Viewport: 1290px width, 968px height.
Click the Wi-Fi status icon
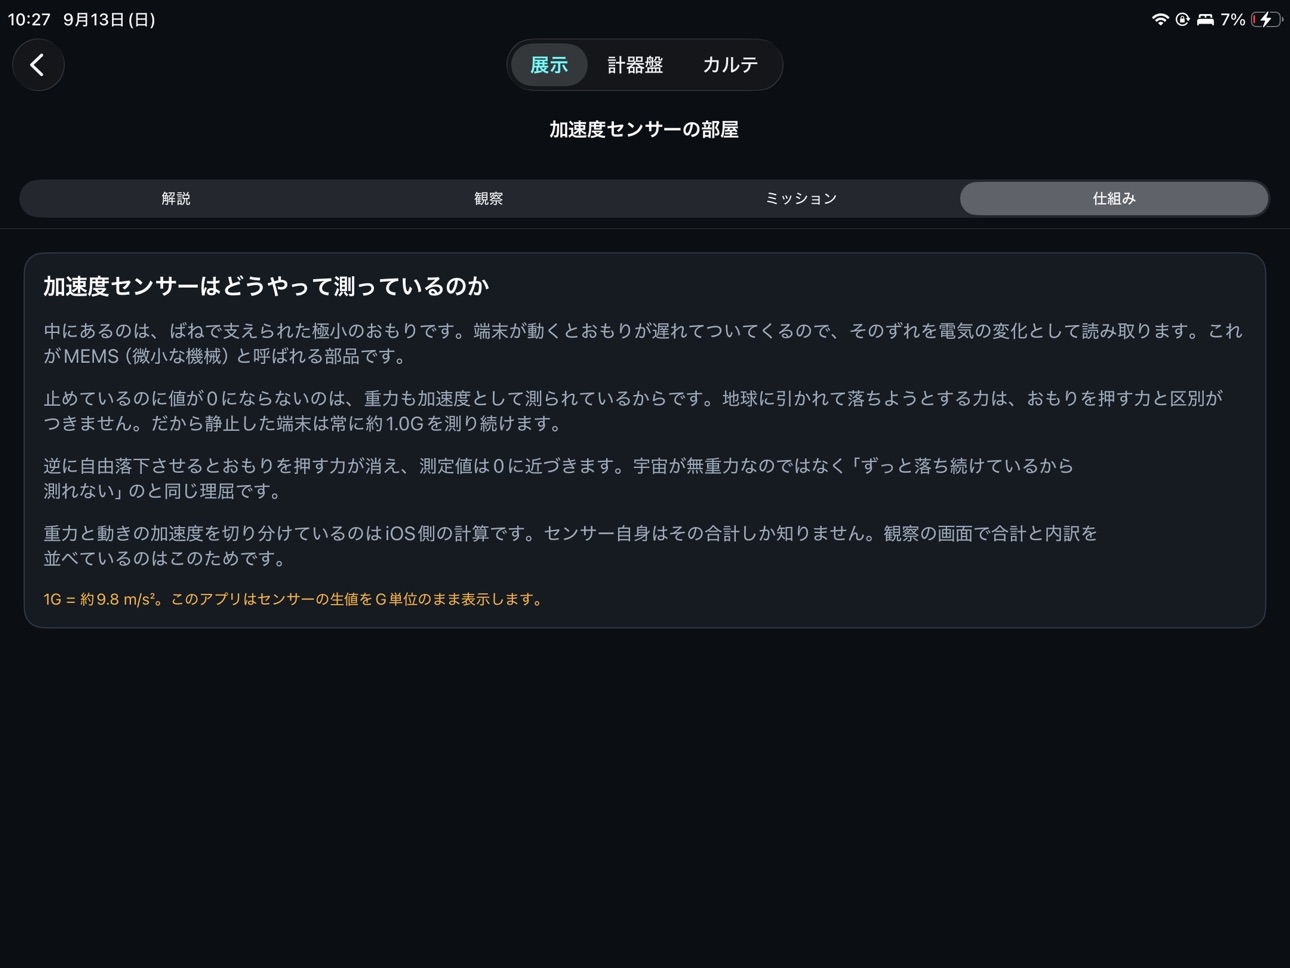pyautogui.click(x=1160, y=19)
